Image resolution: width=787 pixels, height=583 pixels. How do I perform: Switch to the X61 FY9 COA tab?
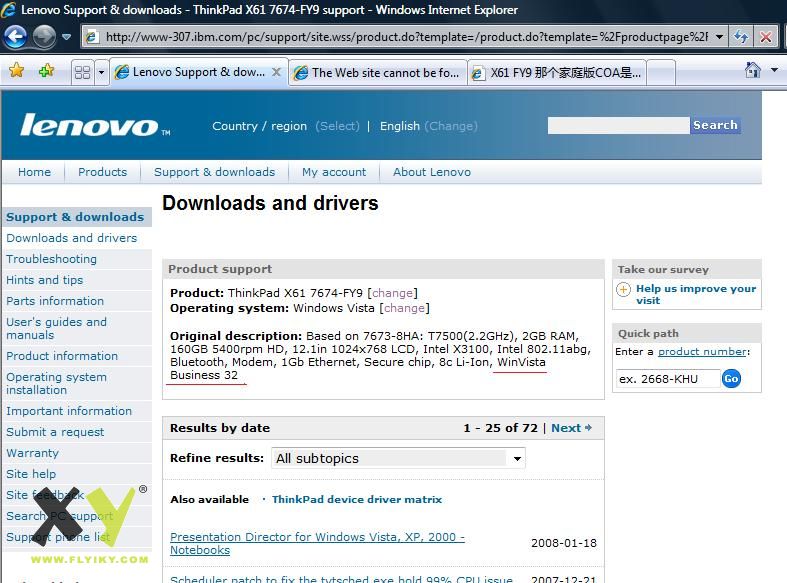click(x=557, y=73)
